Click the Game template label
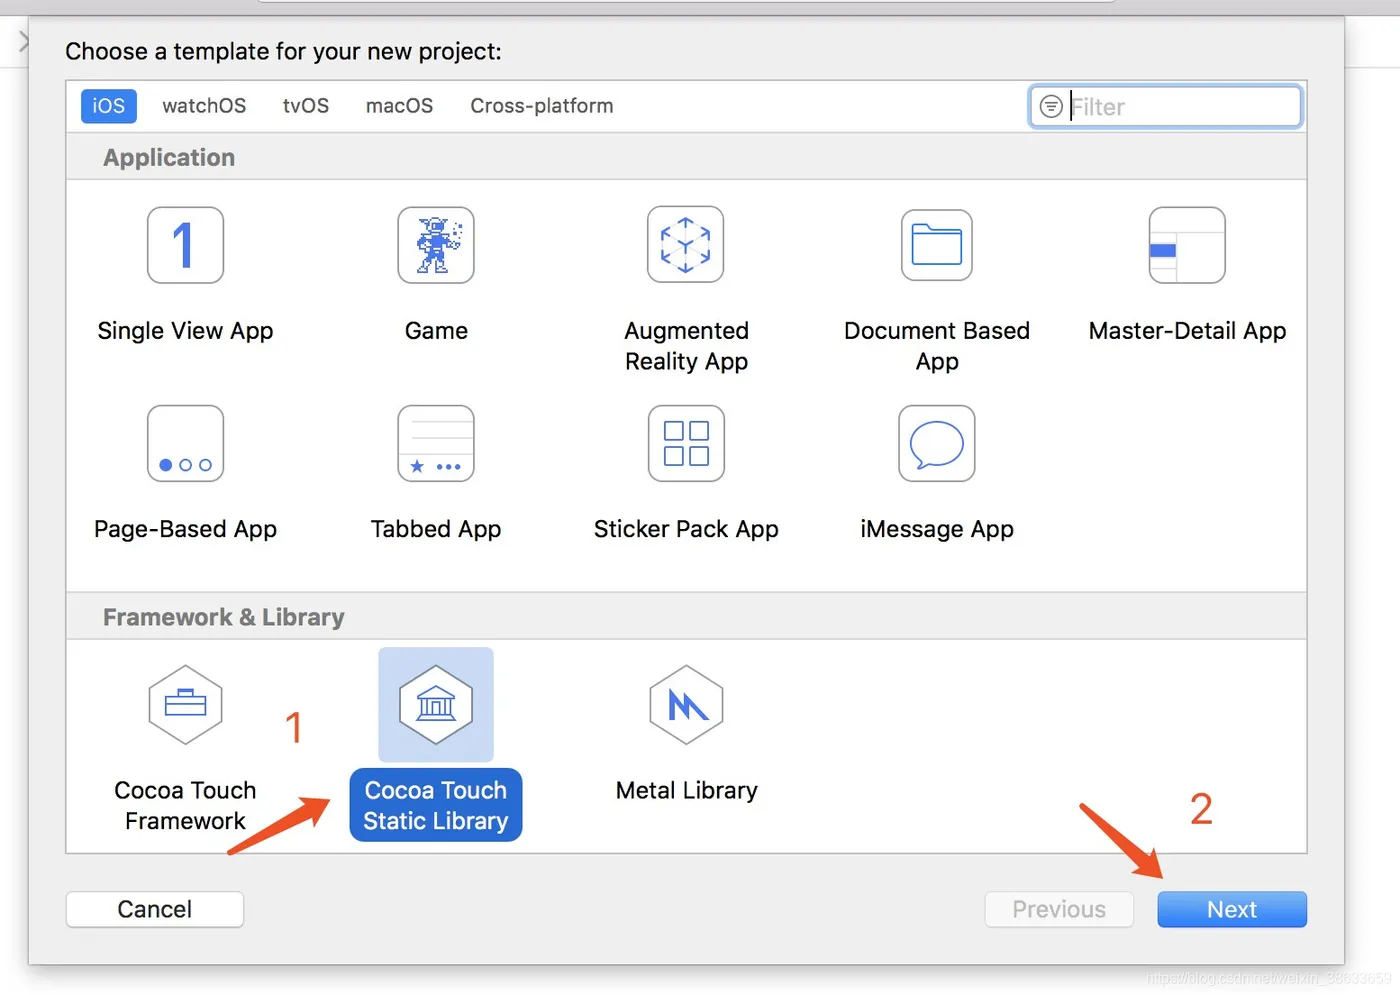 pos(436,331)
